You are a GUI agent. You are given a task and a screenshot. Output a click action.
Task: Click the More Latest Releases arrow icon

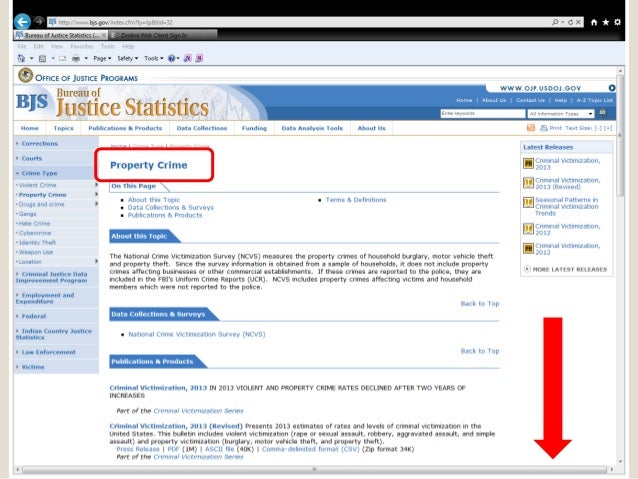pos(527,269)
